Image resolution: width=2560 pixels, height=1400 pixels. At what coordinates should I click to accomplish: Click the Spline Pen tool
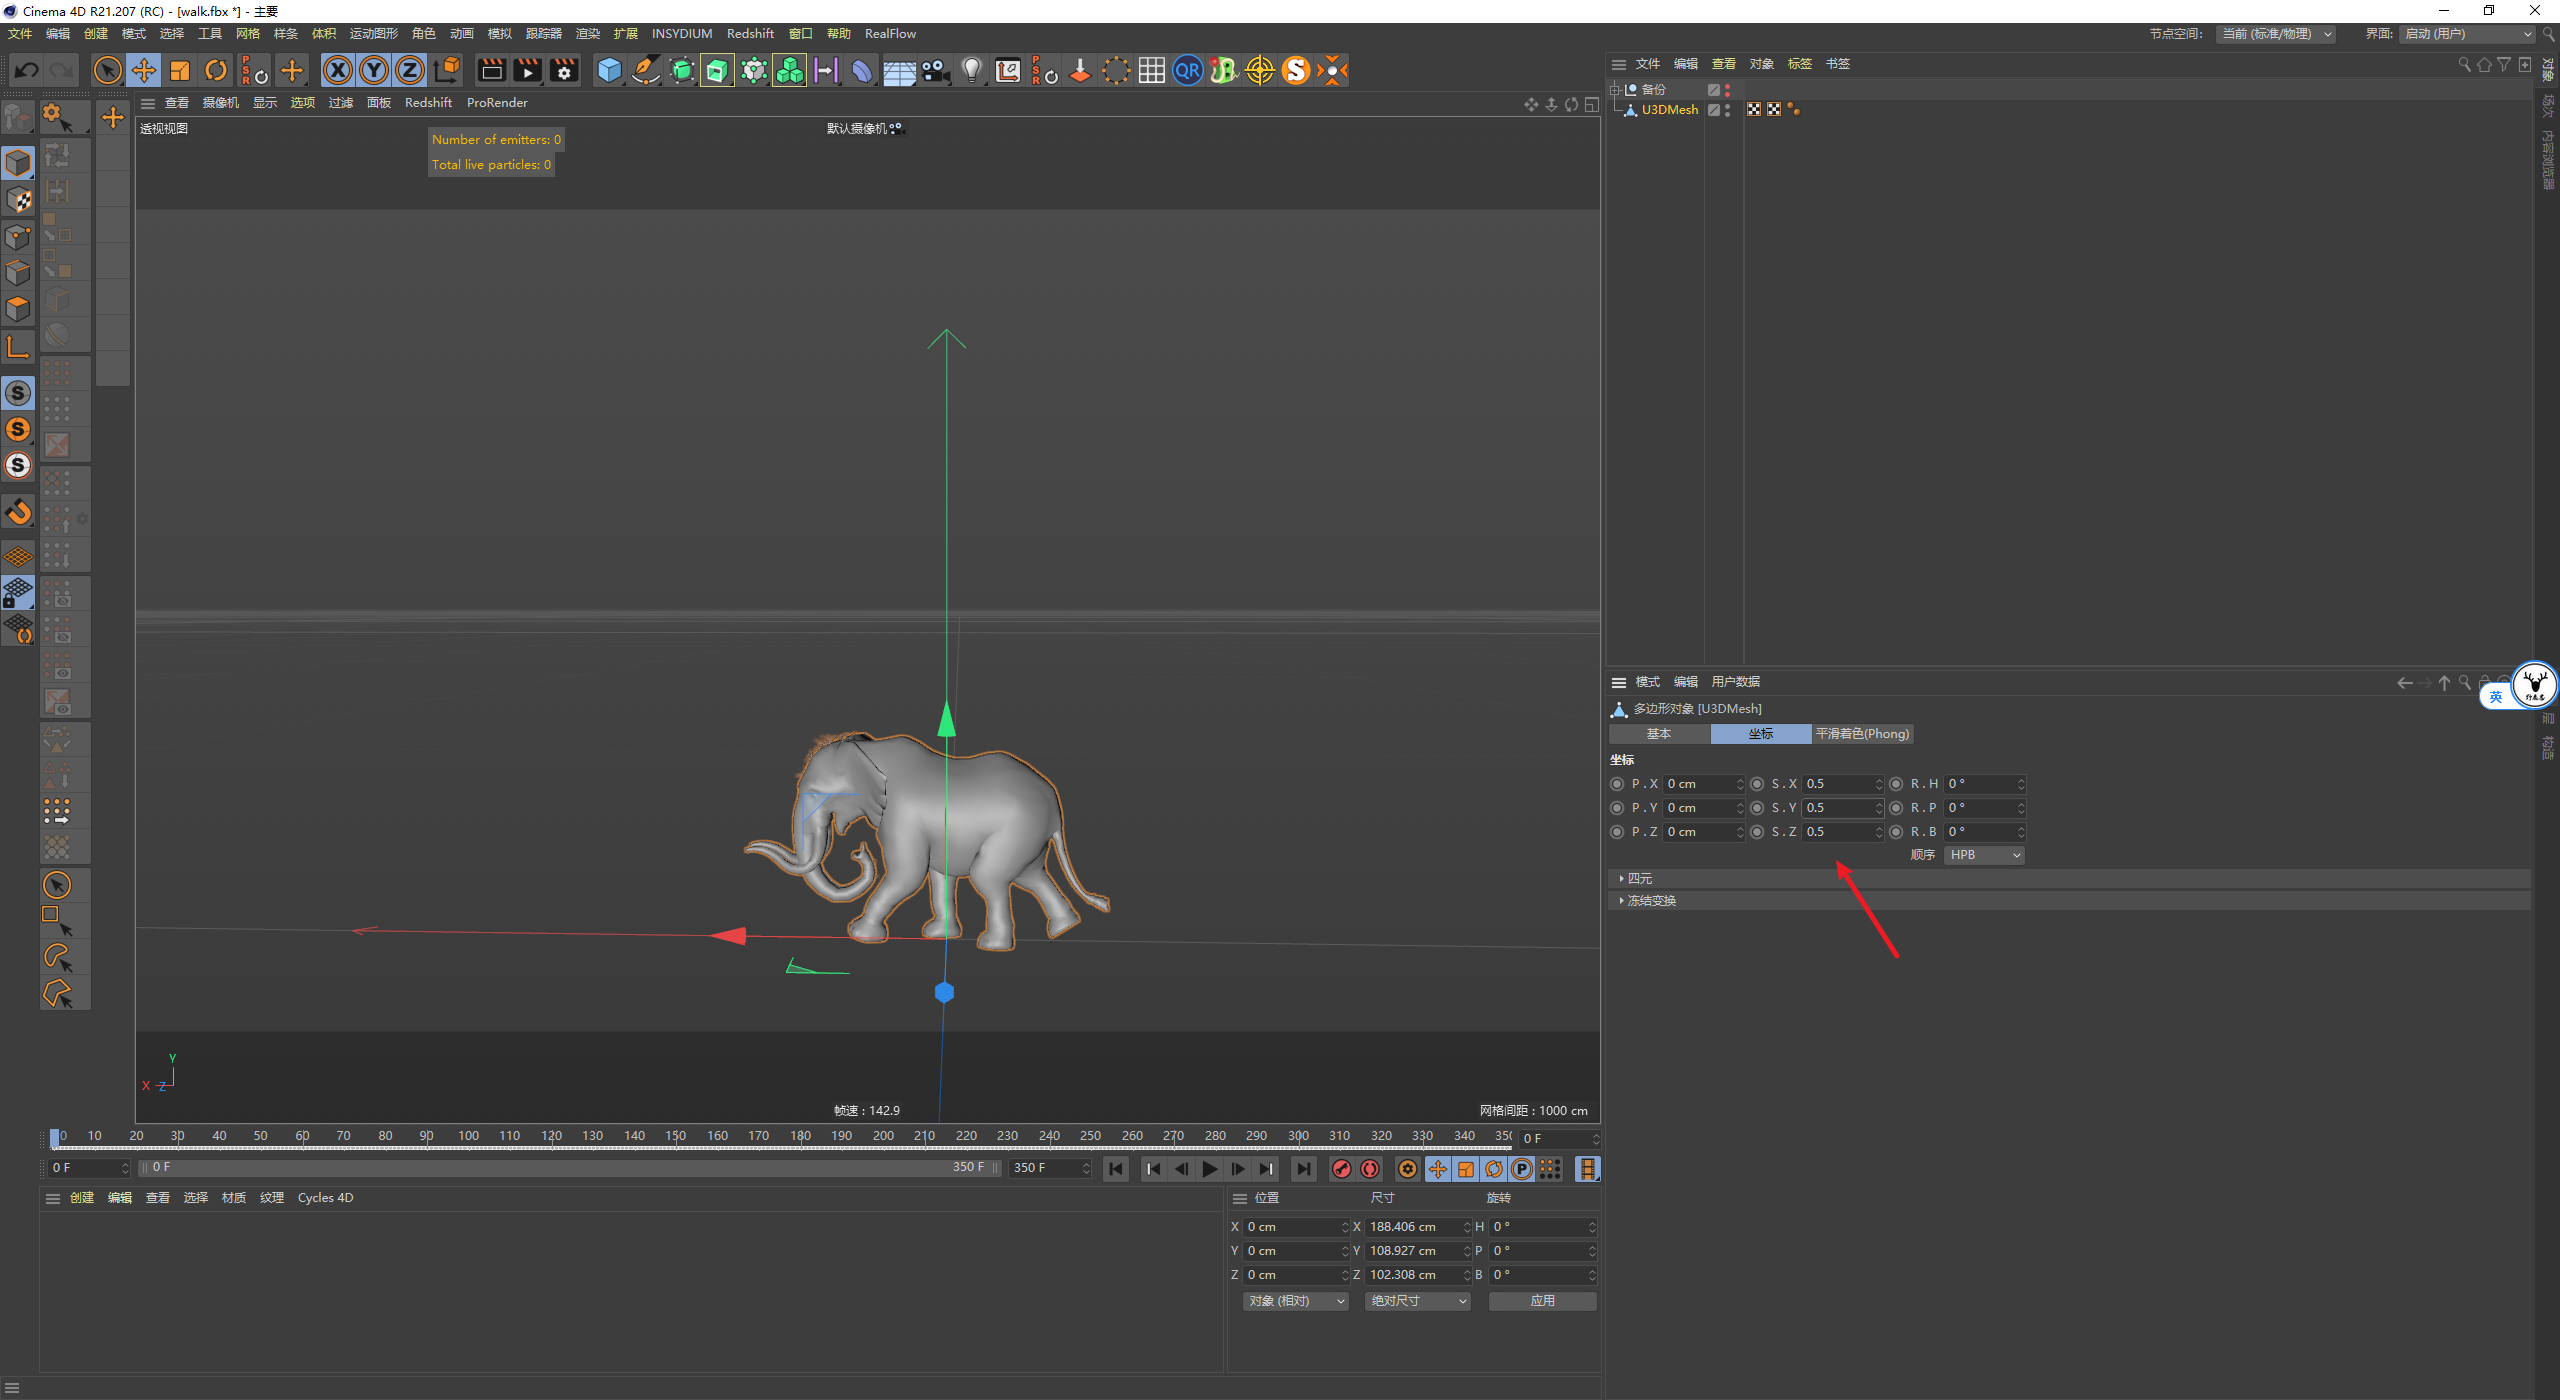[646, 70]
